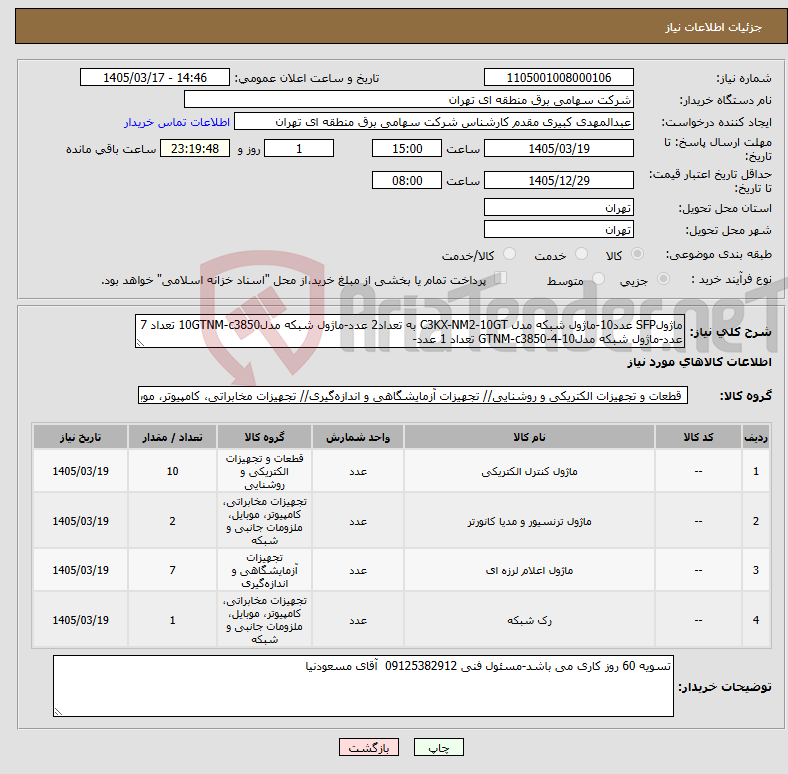Image resolution: width=788 pixels, height=774 pixels.
Task: Click the remaining days field showing 1
Action: pyautogui.click(x=299, y=149)
